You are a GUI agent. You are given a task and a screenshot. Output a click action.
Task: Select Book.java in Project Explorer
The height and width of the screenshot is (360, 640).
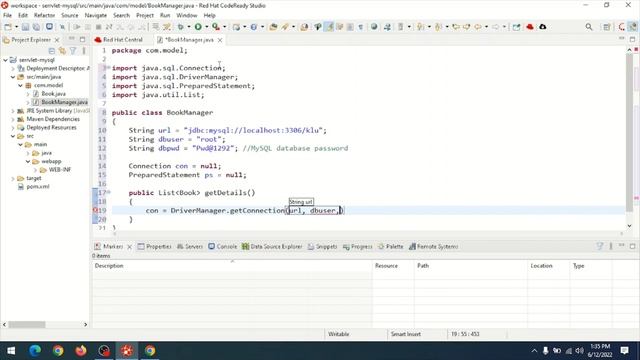tap(53, 94)
